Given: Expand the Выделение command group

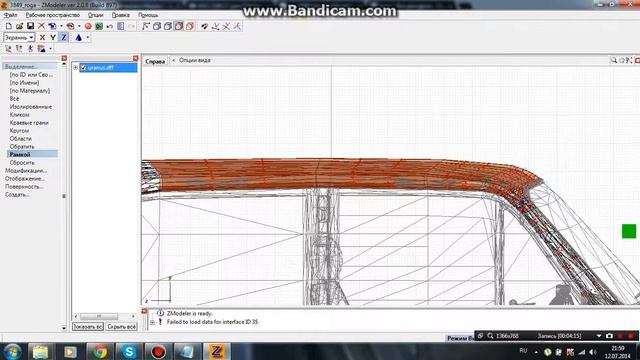Looking at the screenshot, I should click(x=21, y=67).
